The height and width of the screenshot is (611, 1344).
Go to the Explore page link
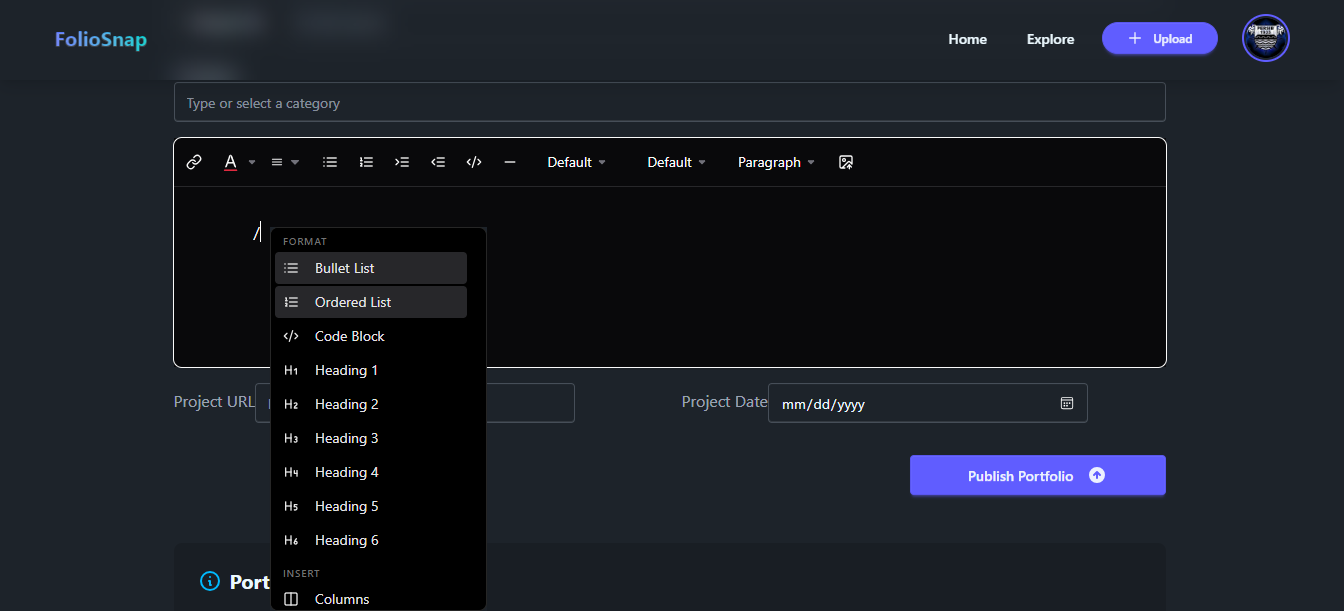pos(1050,39)
